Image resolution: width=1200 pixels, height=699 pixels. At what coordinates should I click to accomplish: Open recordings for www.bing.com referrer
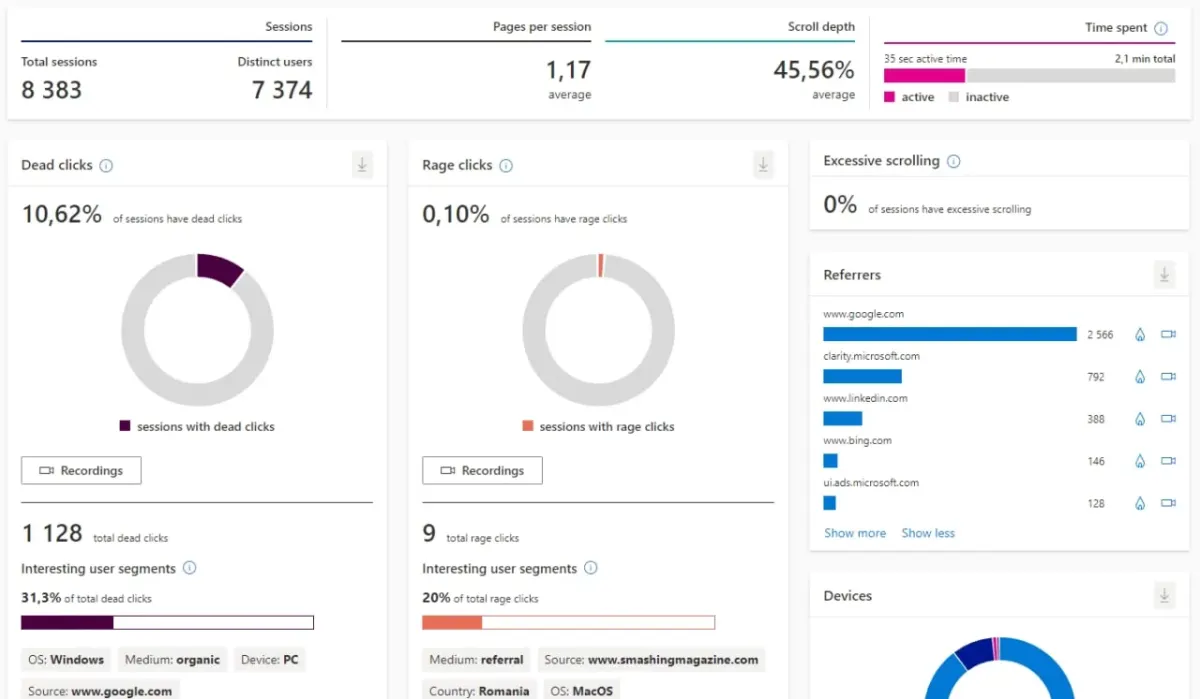pos(1168,461)
